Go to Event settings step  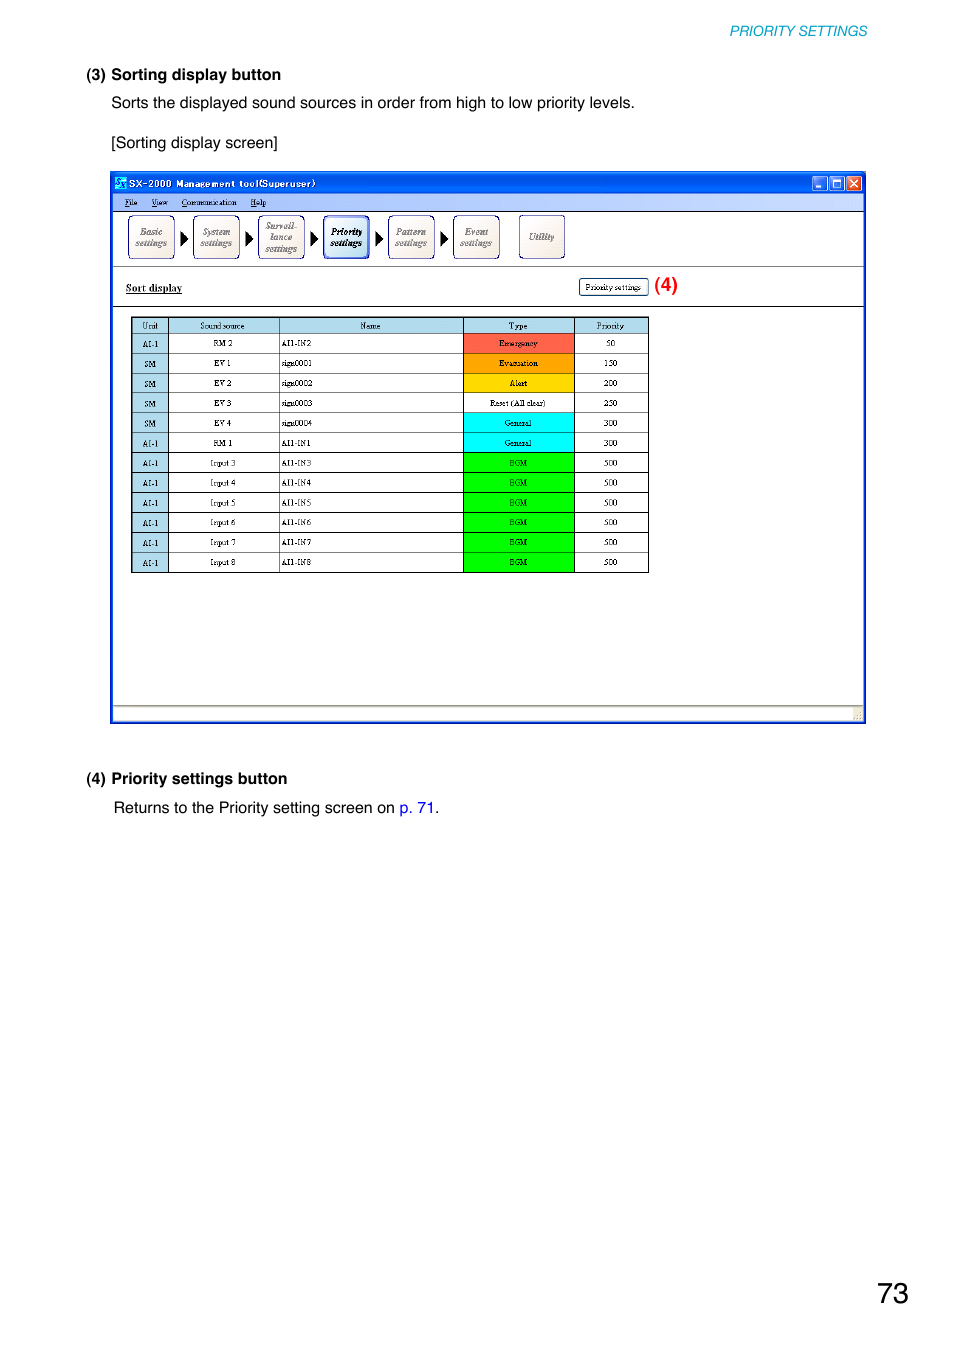click(476, 237)
